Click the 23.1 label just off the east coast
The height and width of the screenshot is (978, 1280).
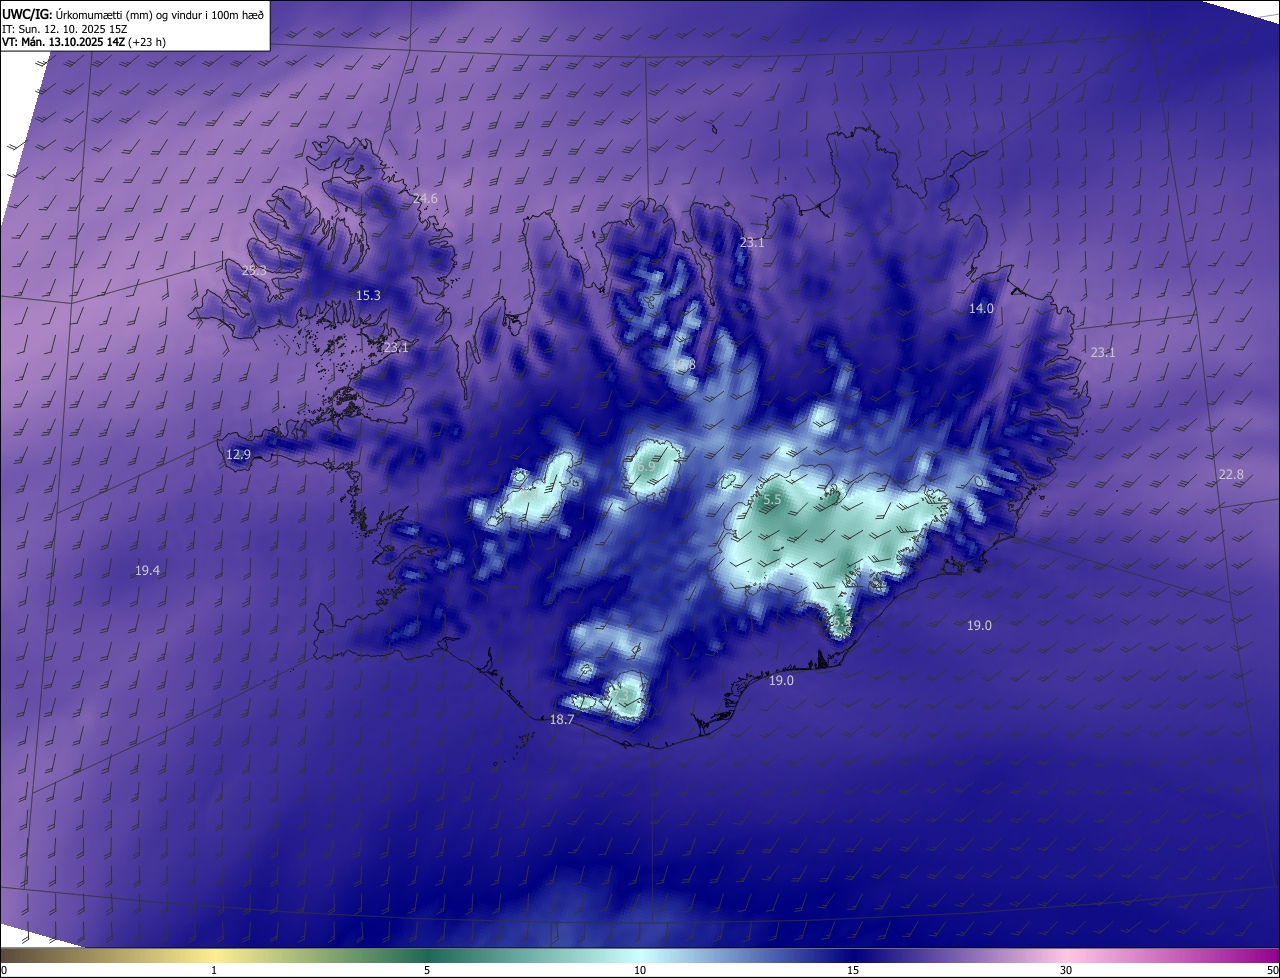[1102, 353]
